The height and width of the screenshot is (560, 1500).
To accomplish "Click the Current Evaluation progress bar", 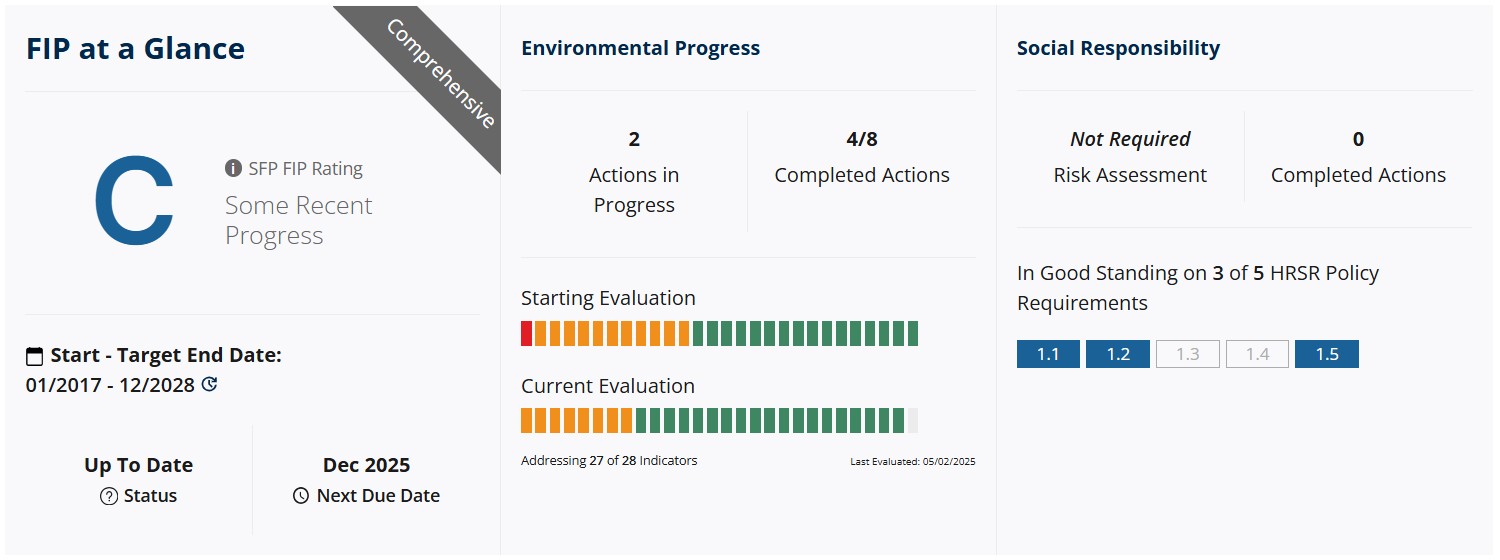I will click(x=719, y=421).
